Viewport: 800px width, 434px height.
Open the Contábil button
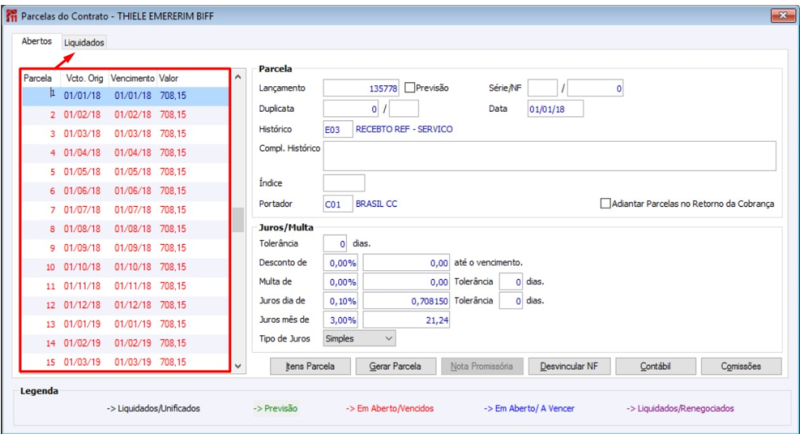tap(656, 366)
